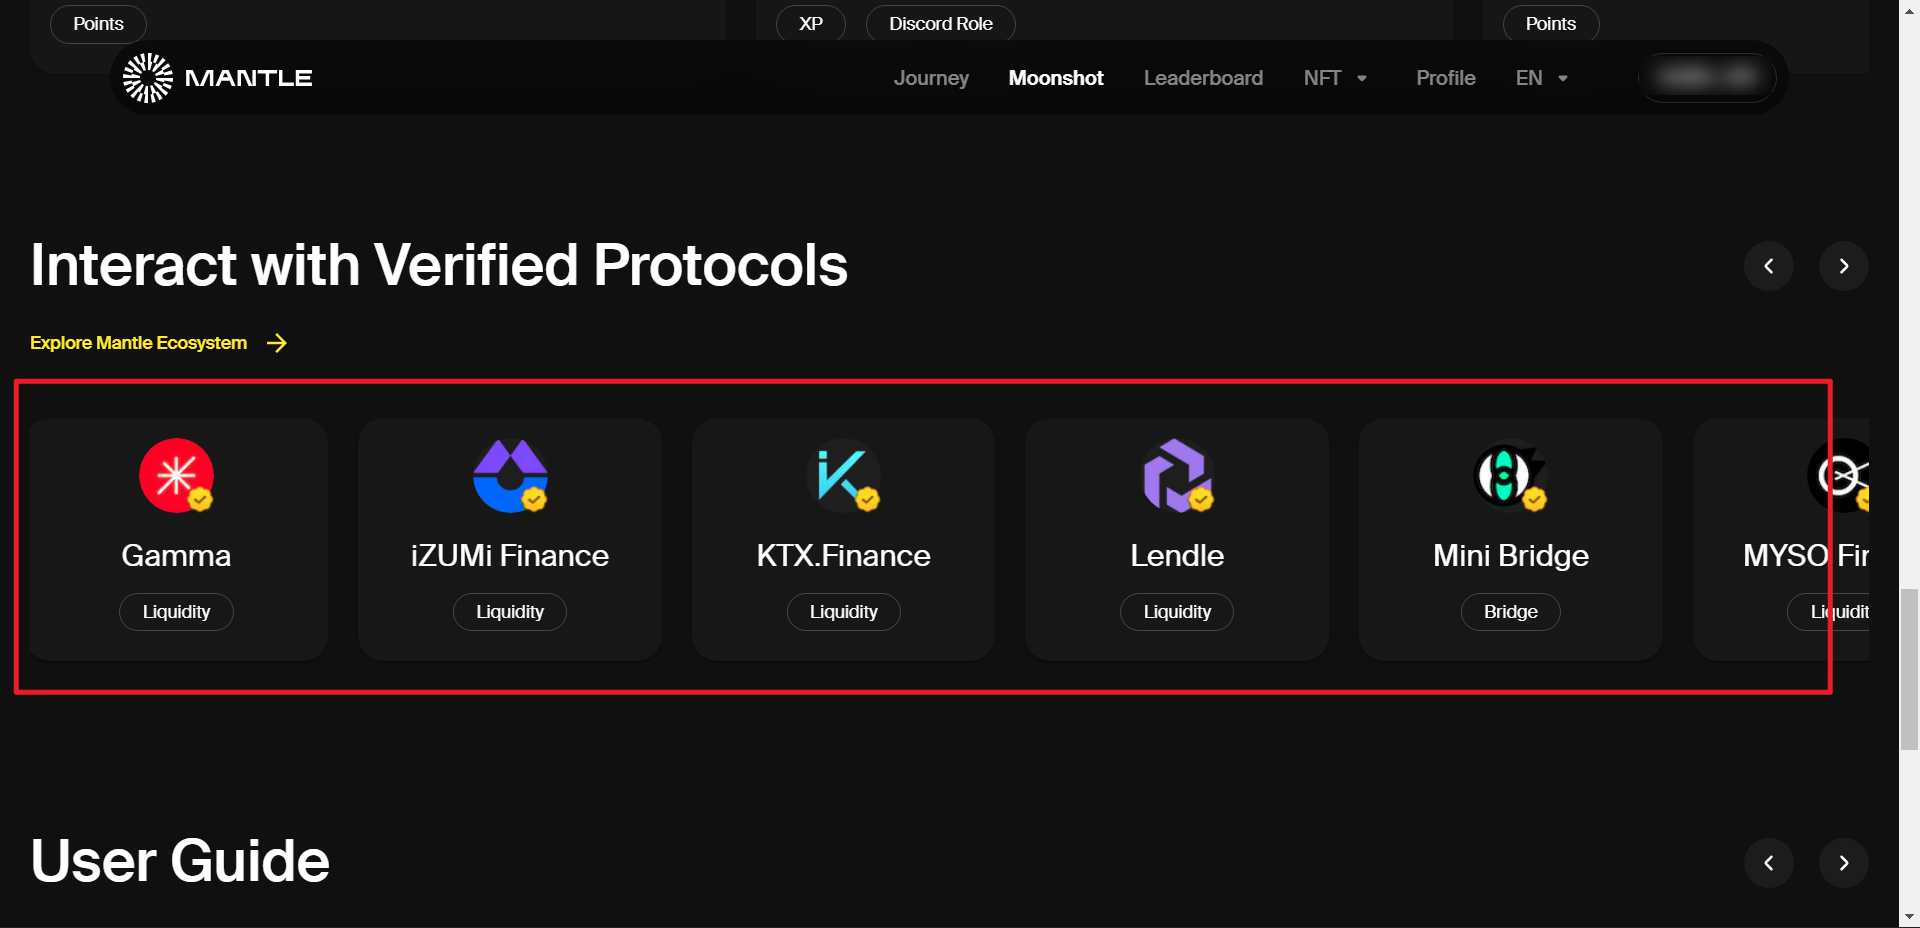Open the Explore Mantle Ecosystem link
This screenshot has height=928, width=1920.
(x=139, y=343)
